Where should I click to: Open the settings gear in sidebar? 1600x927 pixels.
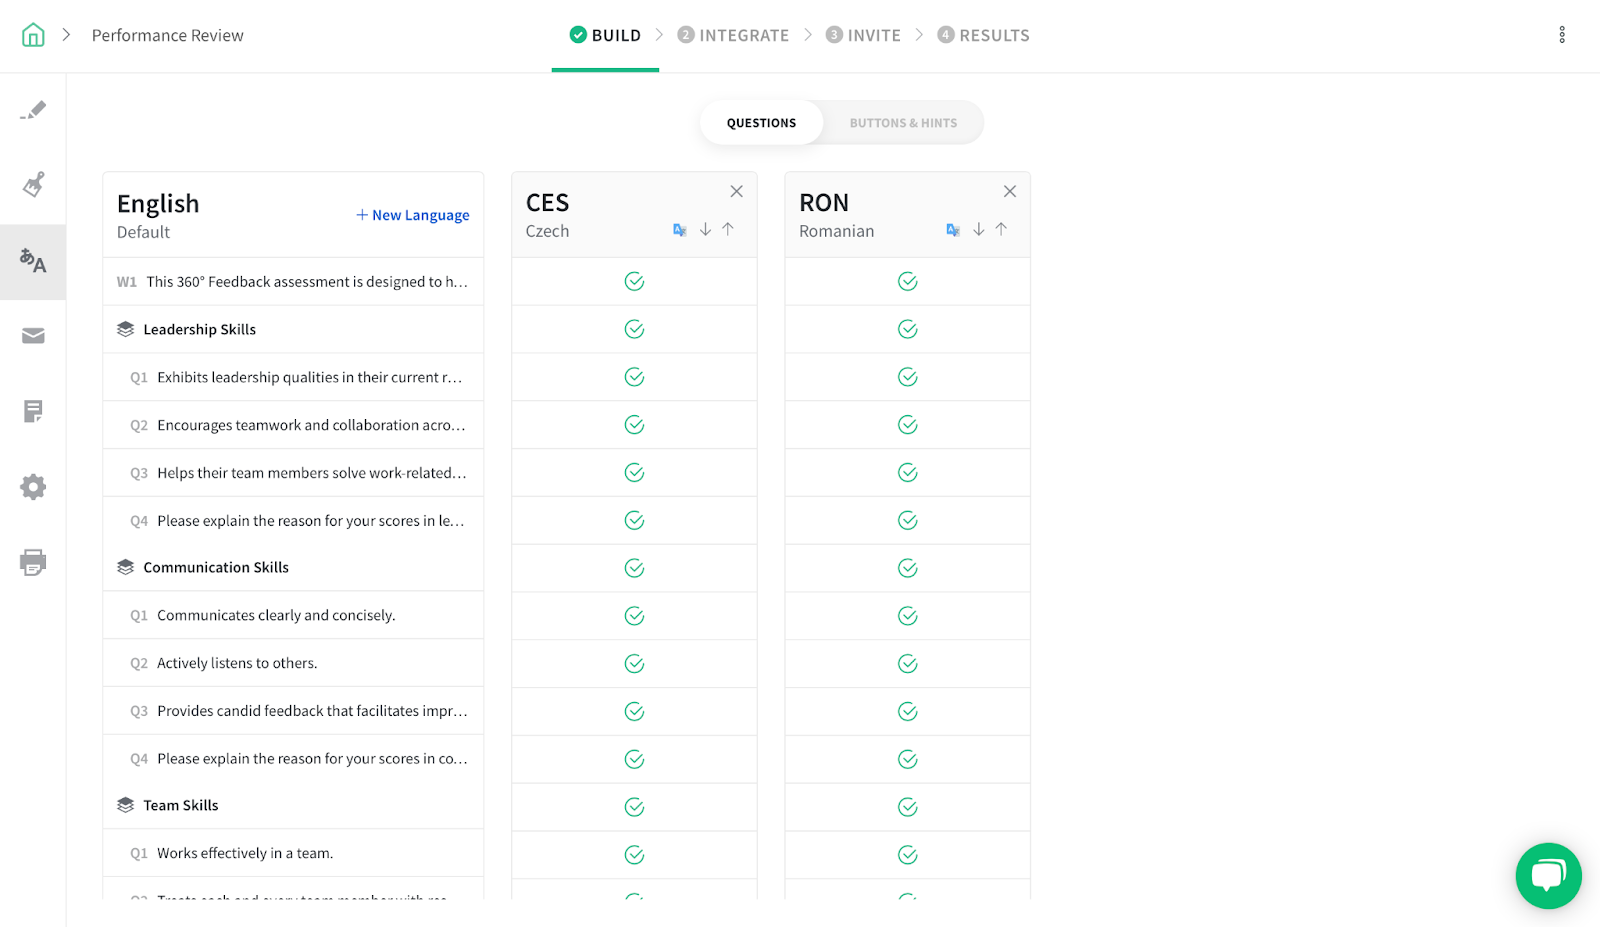33,487
